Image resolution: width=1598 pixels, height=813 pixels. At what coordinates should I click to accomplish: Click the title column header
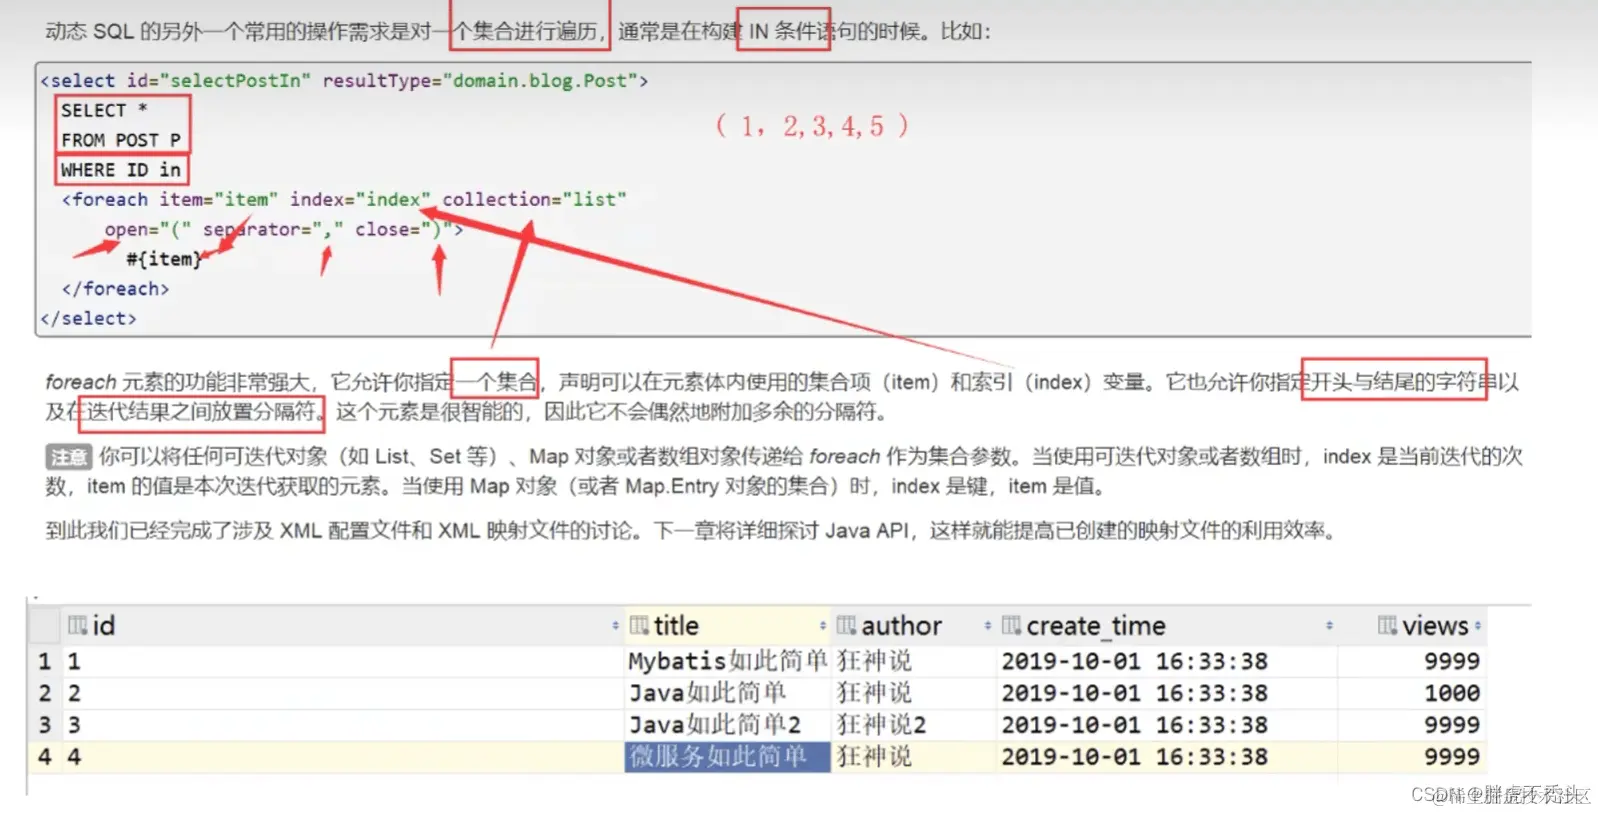[x=727, y=626]
